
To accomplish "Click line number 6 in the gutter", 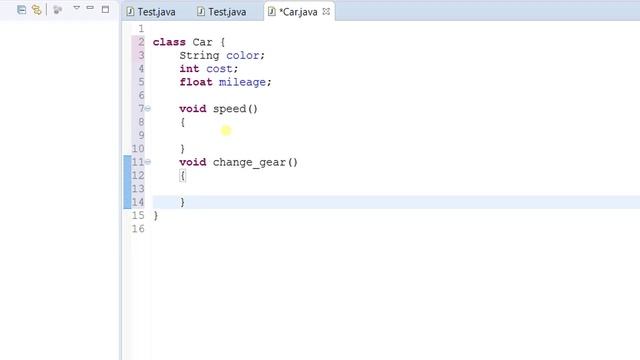I will [141, 95].
